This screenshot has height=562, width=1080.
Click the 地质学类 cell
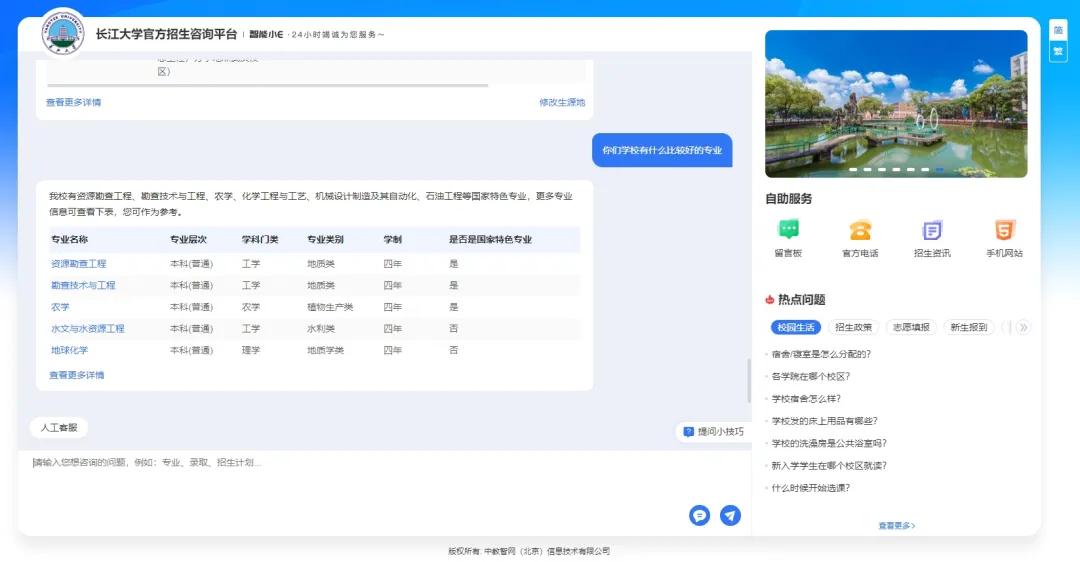click(326, 350)
